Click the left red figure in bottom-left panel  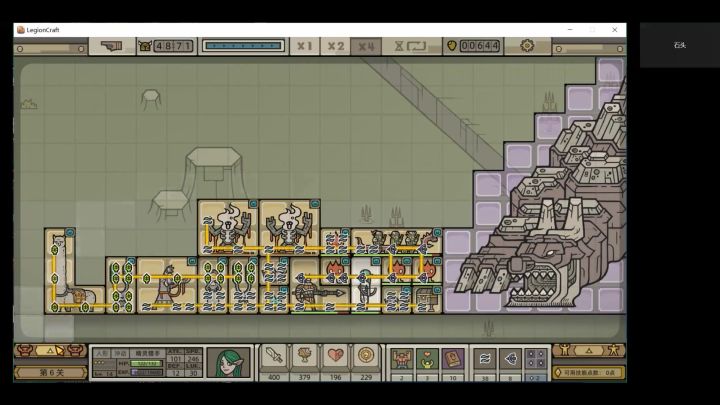[25, 351]
